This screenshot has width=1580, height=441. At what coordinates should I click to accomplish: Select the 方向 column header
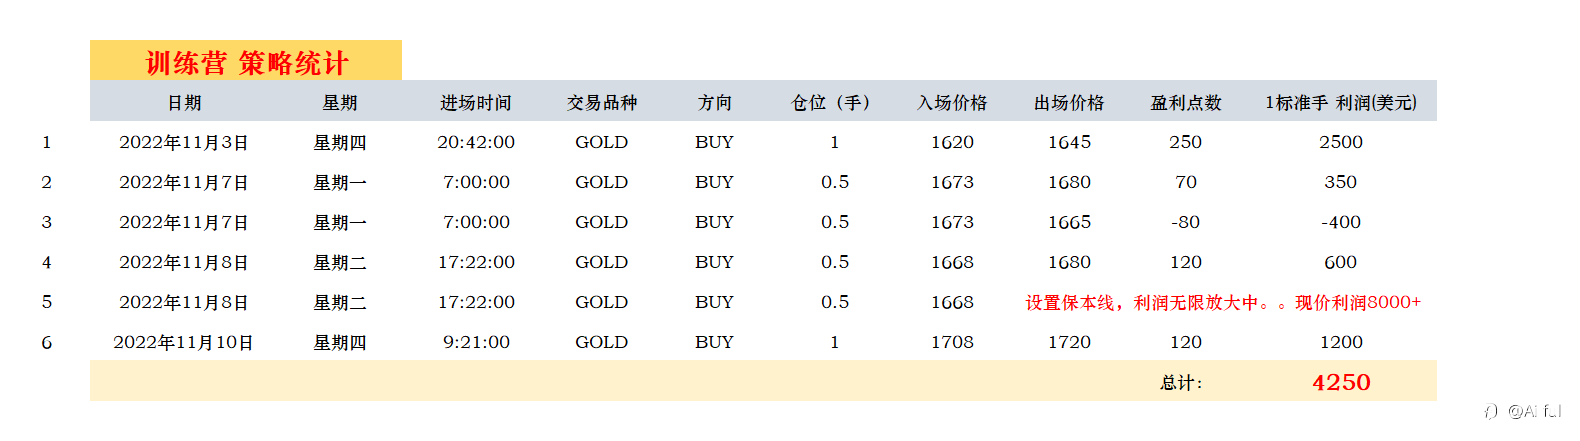coord(715,102)
